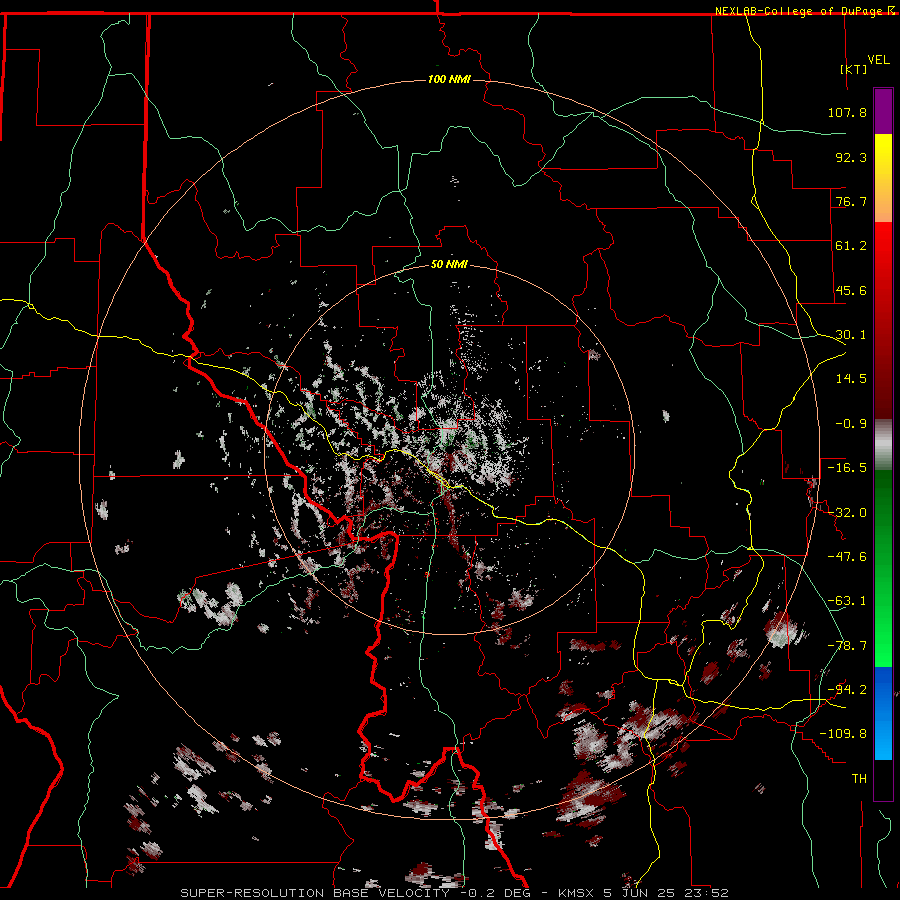This screenshot has width=900, height=900.
Task: Click the 92.3 velocity scale value
Action: pyautogui.click(x=851, y=157)
